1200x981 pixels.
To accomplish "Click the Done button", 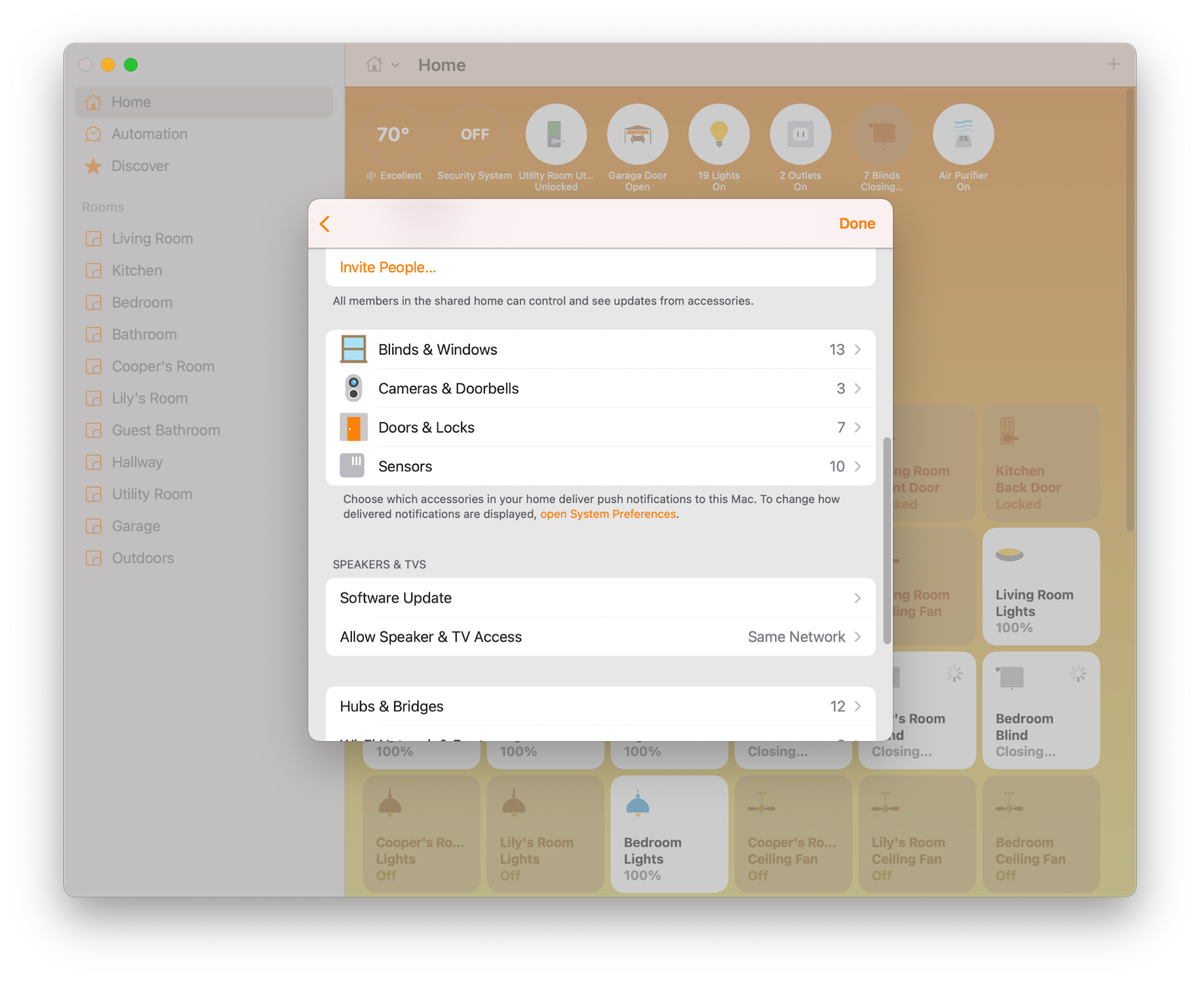I will (857, 223).
